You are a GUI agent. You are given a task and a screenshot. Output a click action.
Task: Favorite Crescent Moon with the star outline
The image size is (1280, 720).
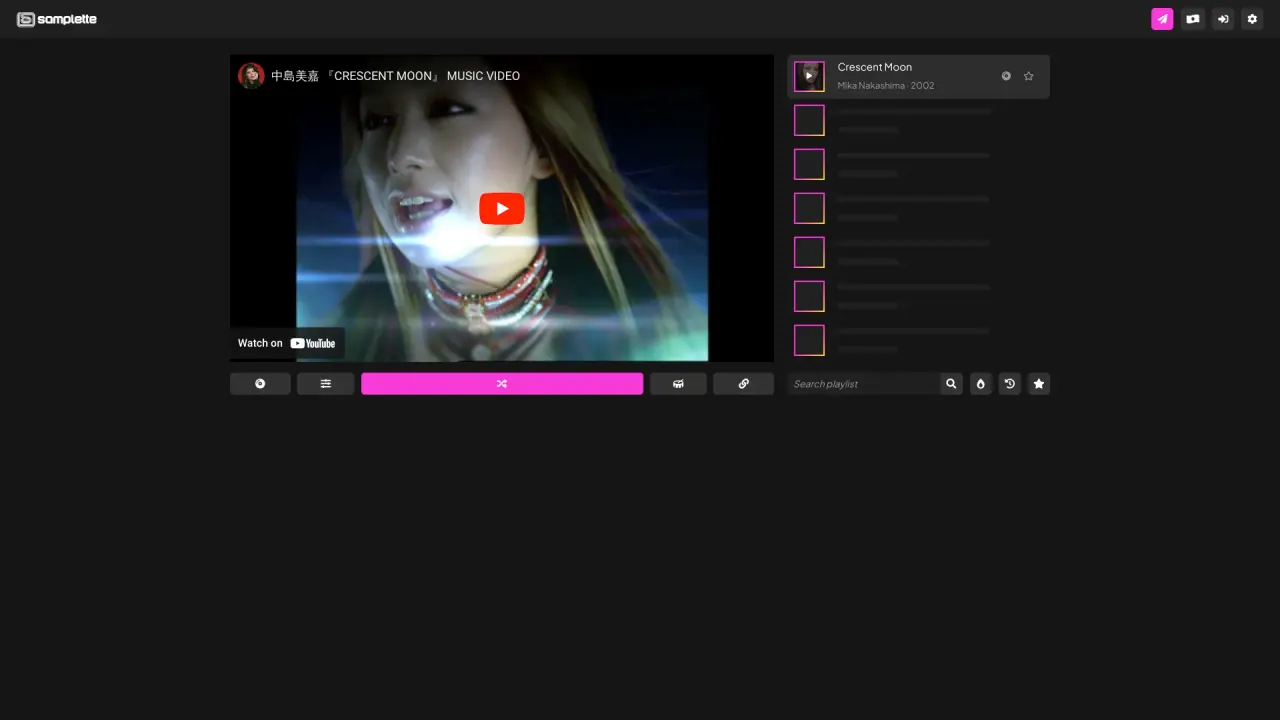click(x=1029, y=76)
